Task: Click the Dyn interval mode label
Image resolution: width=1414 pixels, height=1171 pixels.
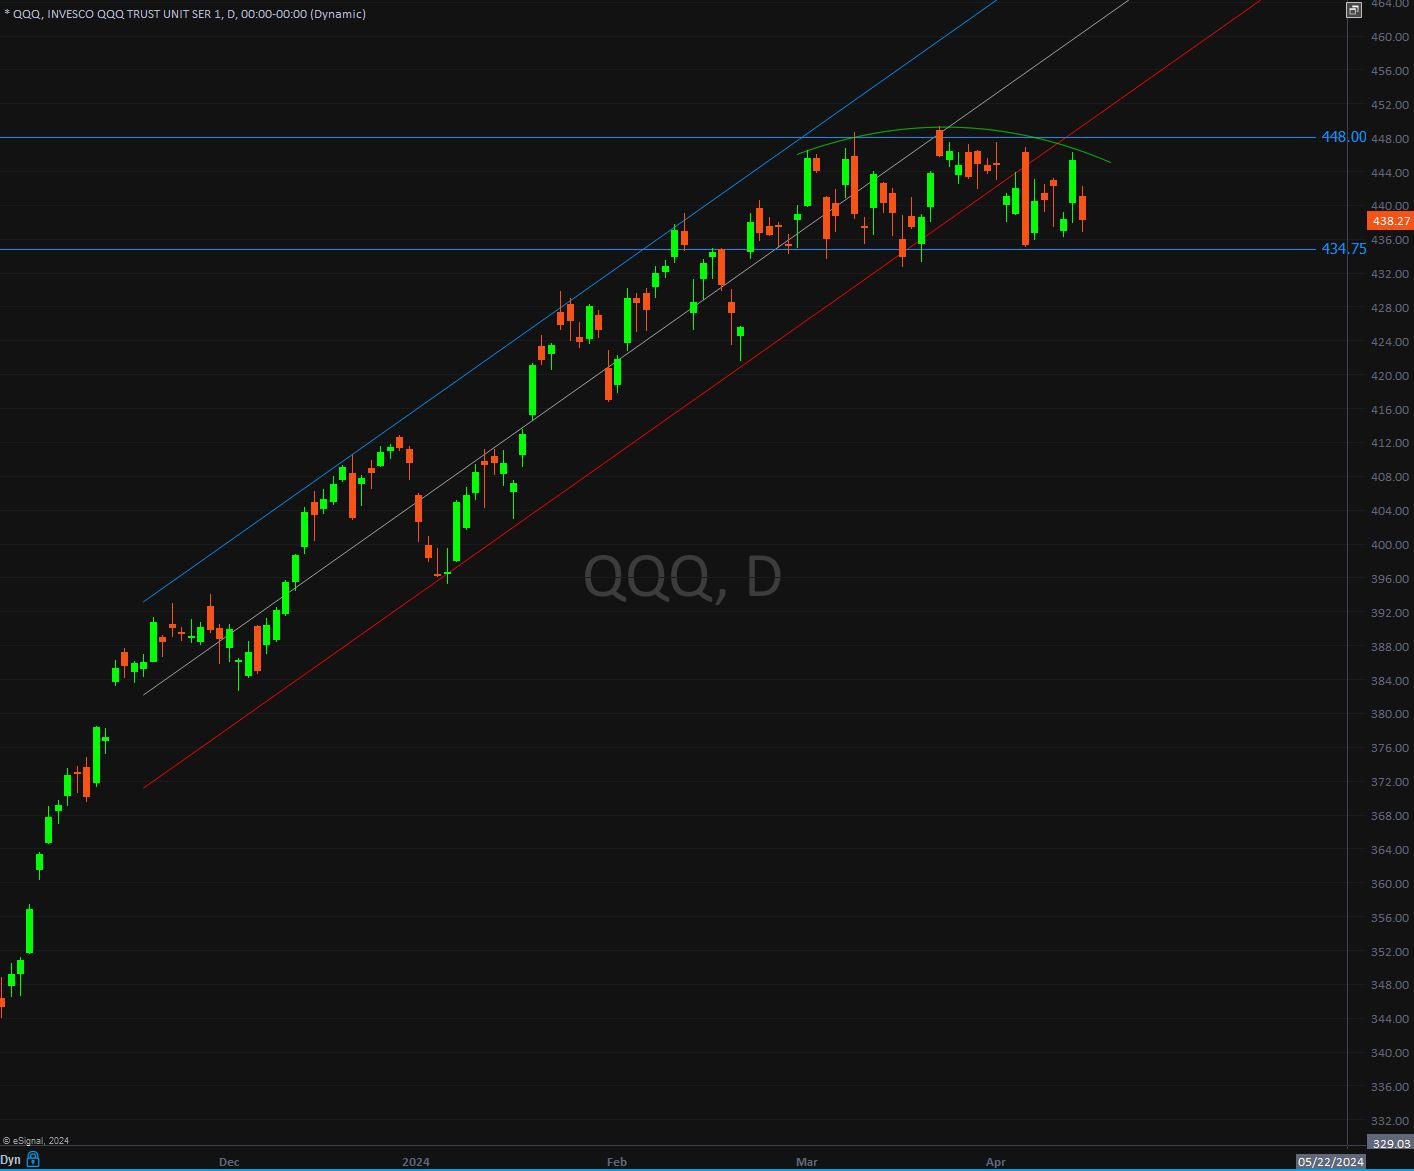Action: (x=11, y=1160)
